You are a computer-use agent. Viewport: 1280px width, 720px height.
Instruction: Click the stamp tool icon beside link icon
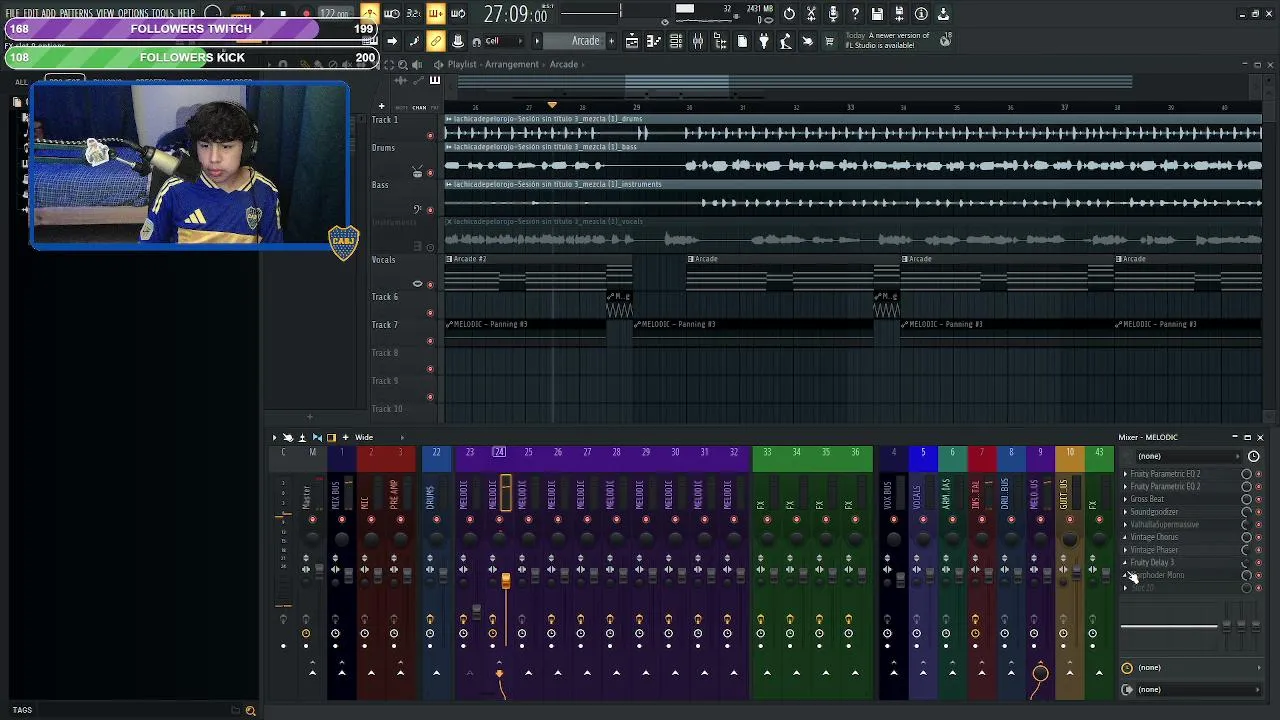(x=458, y=41)
